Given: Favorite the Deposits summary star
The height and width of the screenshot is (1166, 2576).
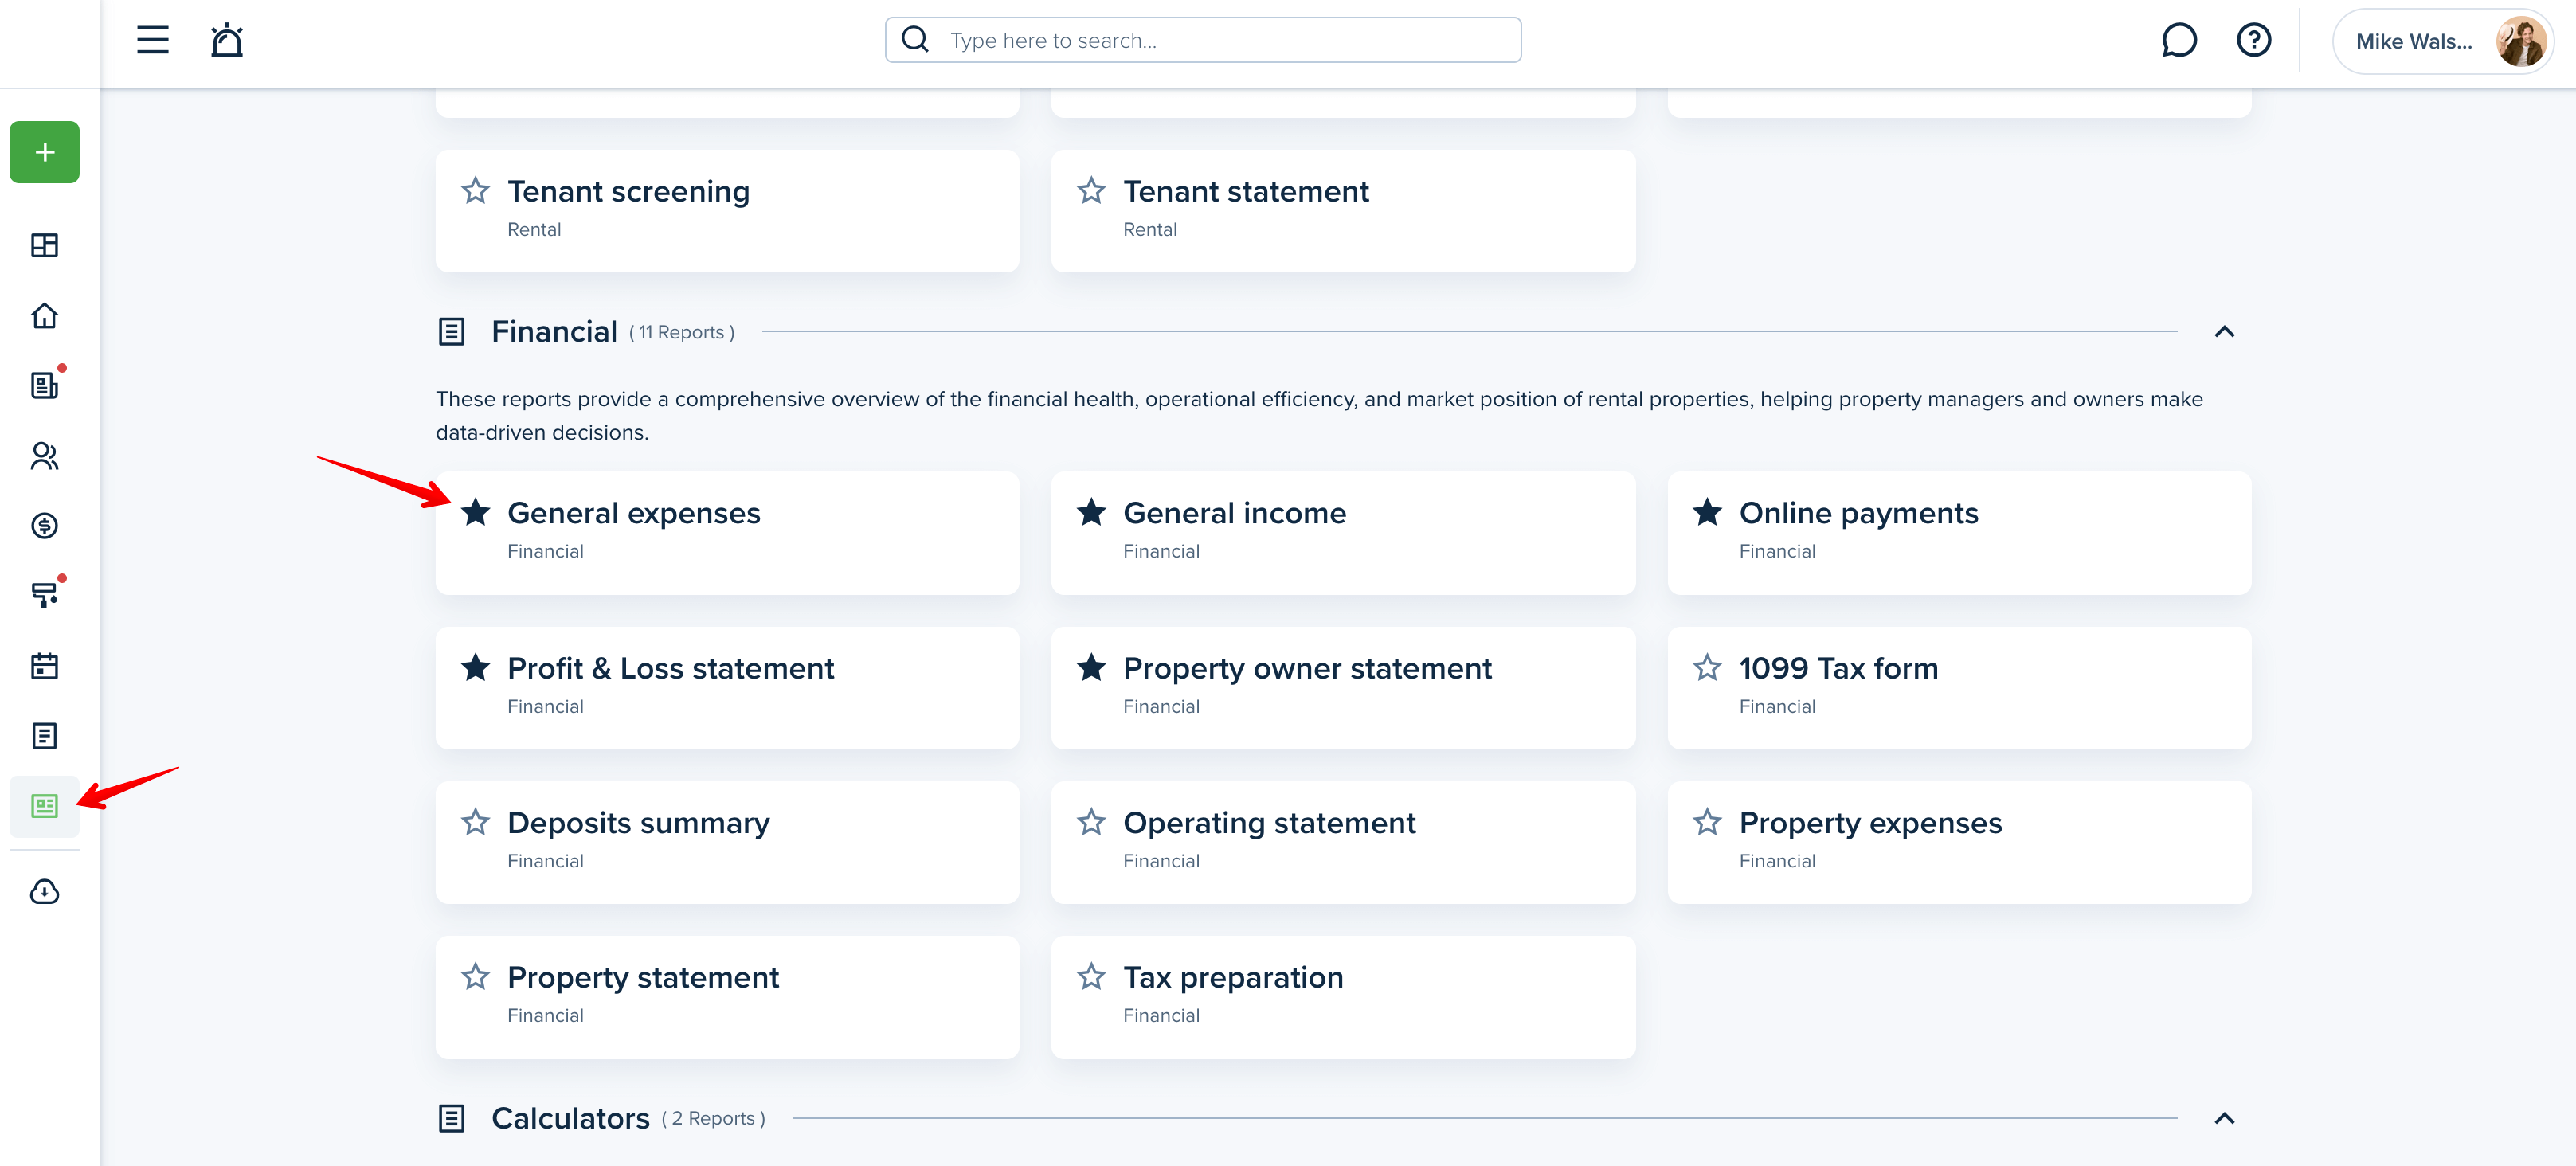Looking at the screenshot, I should (x=476, y=822).
